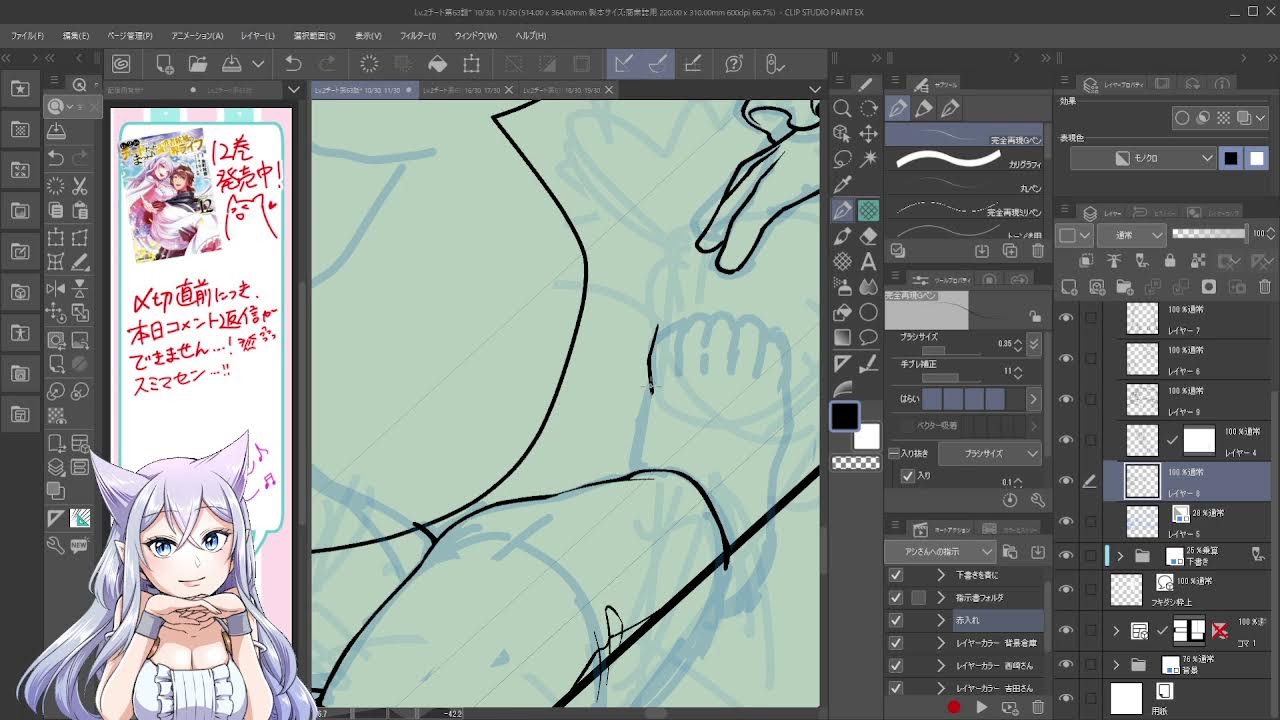Open the モノクロ expression color dropdown
Viewport: 1280px width, 720px height.
click(x=1142, y=158)
